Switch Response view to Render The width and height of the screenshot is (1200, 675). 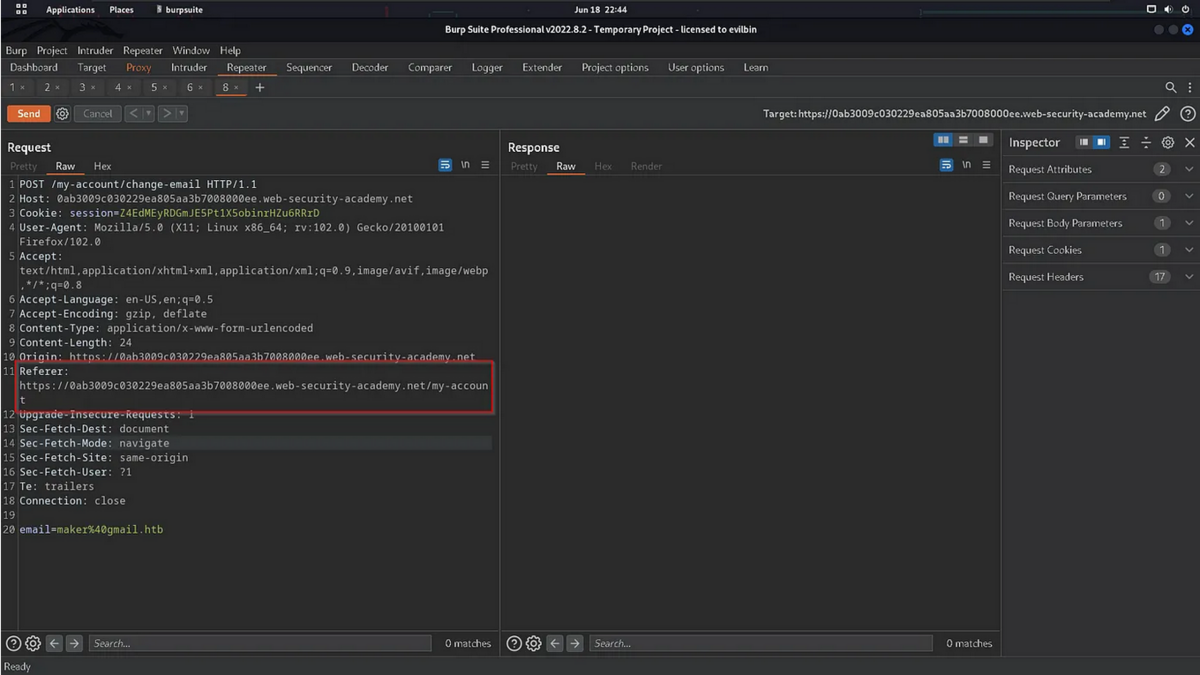click(x=646, y=166)
